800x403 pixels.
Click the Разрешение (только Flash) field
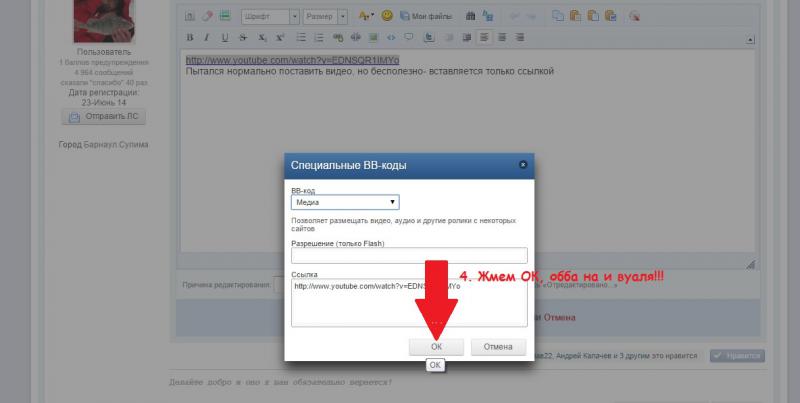(409, 256)
